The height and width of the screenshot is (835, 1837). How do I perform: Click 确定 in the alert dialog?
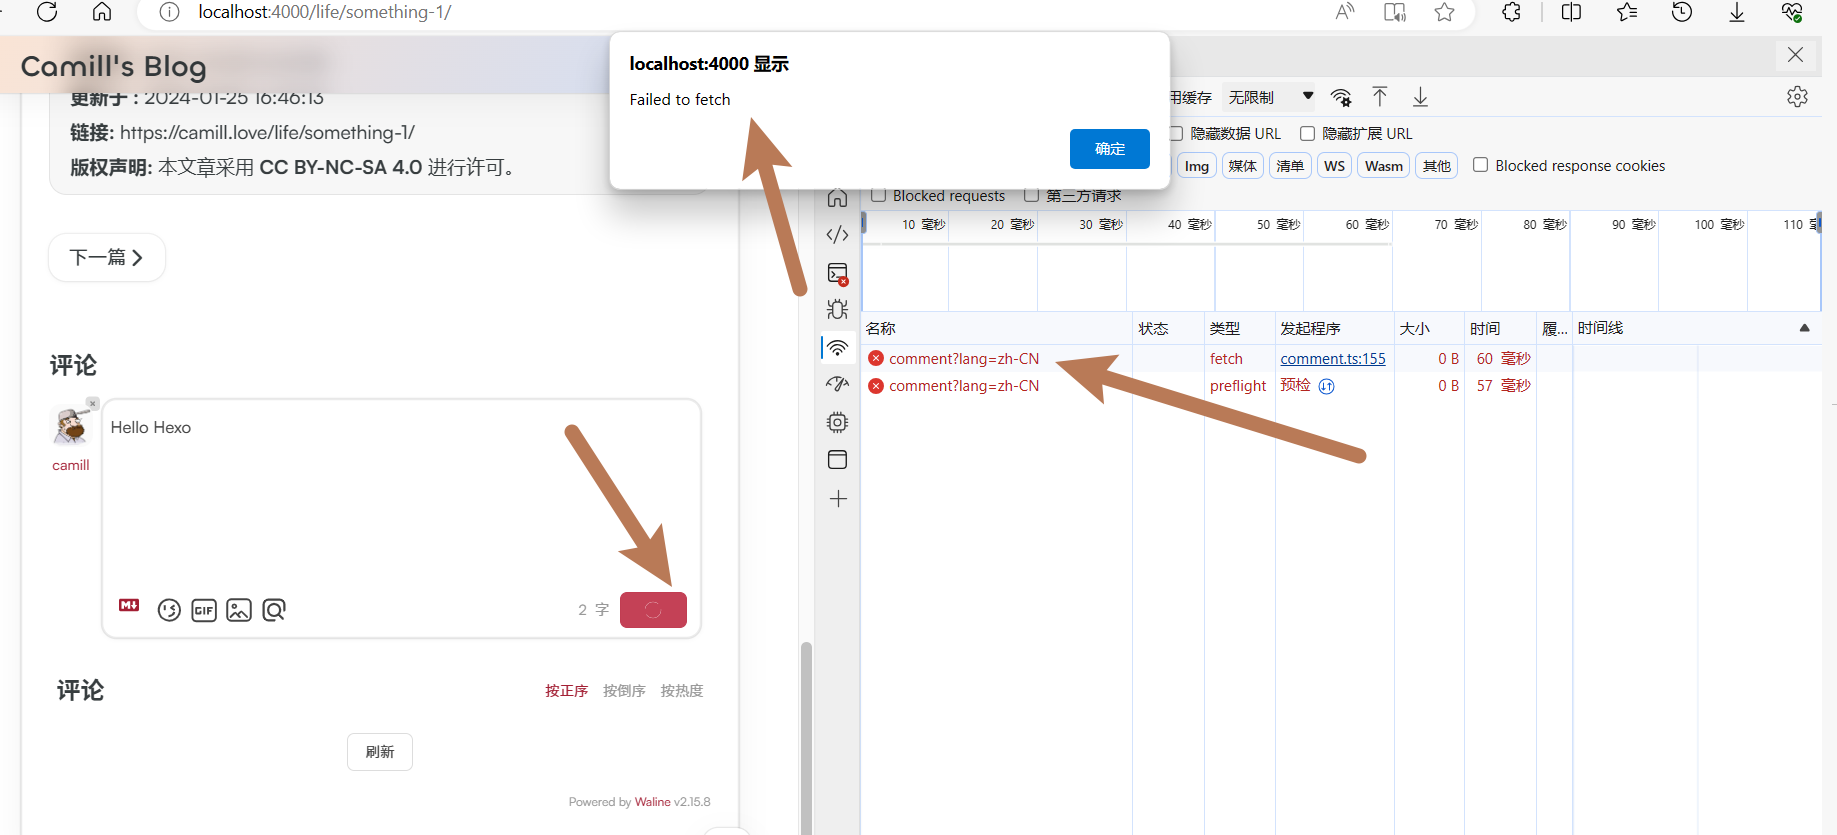tap(1109, 149)
